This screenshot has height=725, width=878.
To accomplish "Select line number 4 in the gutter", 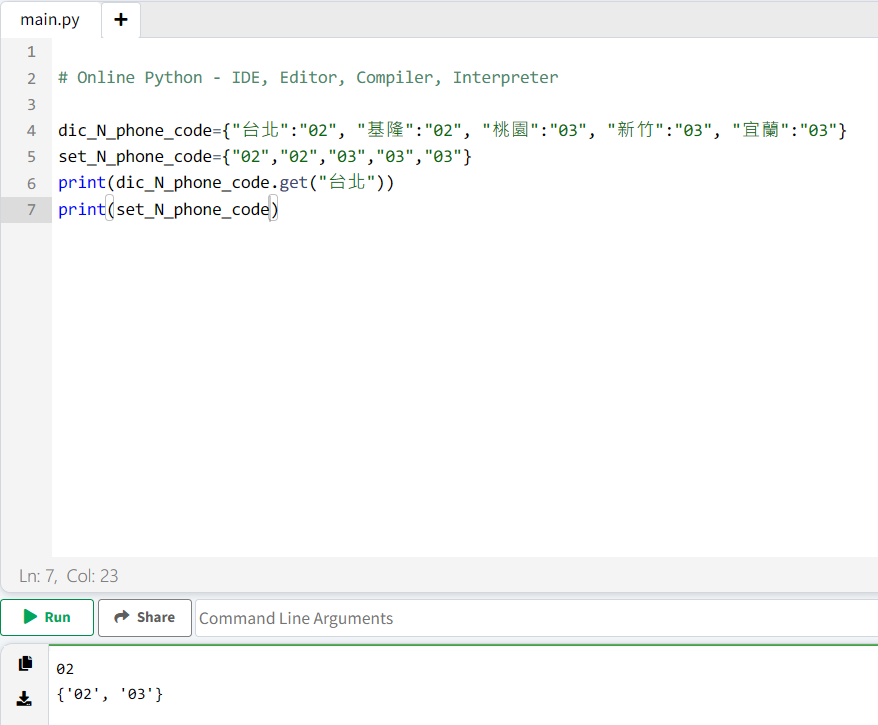I will (x=31, y=130).
